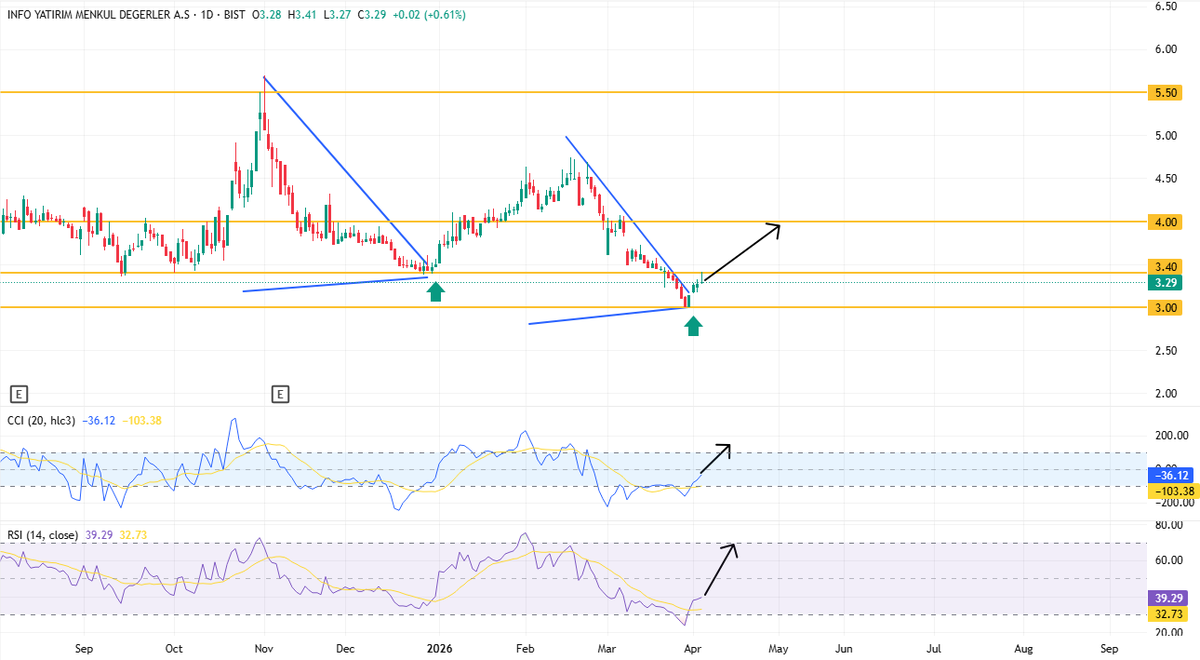Click the orange 5.50 price line label
Image resolution: width=1200 pixels, height=660 pixels.
(x=1165, y=92)
